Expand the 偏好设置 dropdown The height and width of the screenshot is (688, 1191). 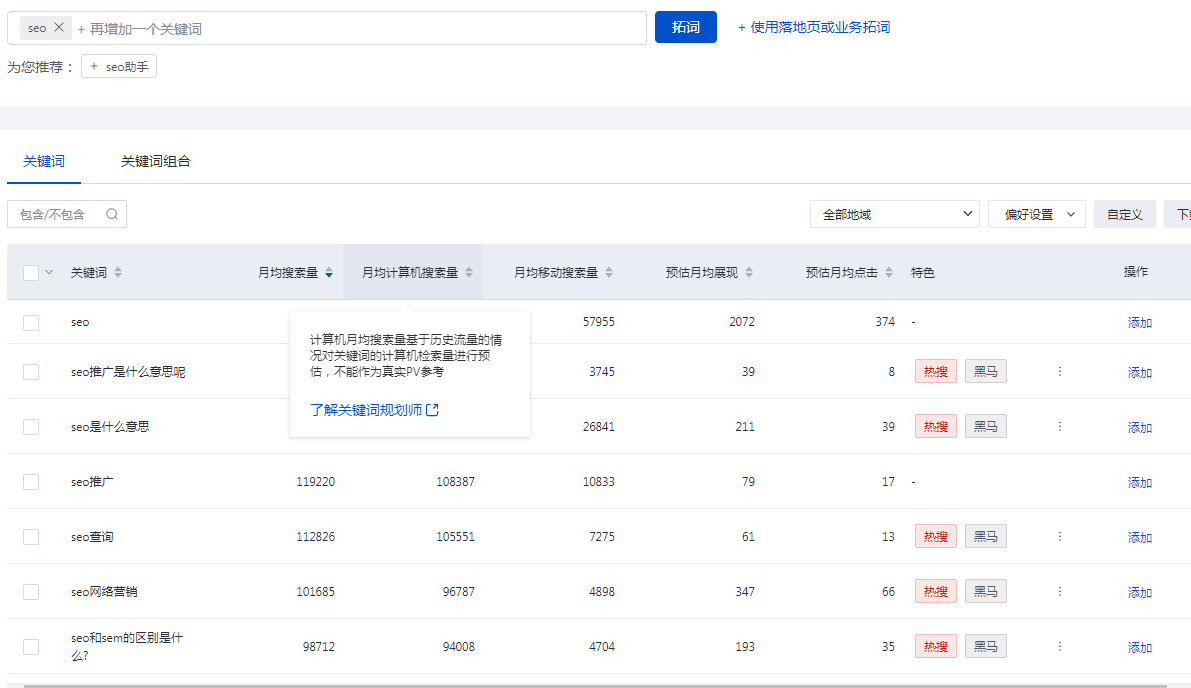pyautogui.click(x=1036, y=214)
